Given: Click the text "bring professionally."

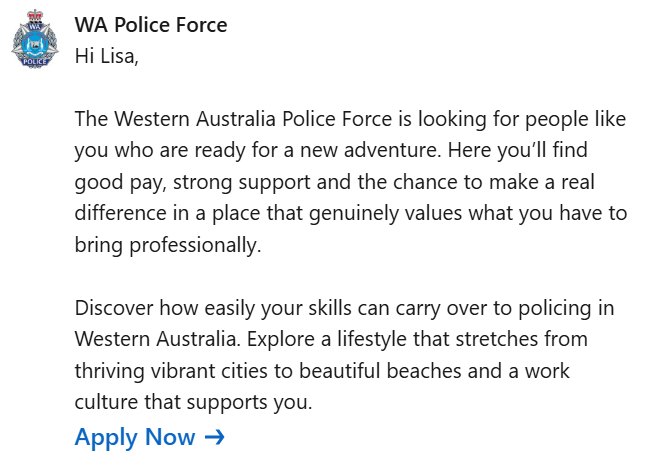Looking at the screenshot, I should coord(167,246).
